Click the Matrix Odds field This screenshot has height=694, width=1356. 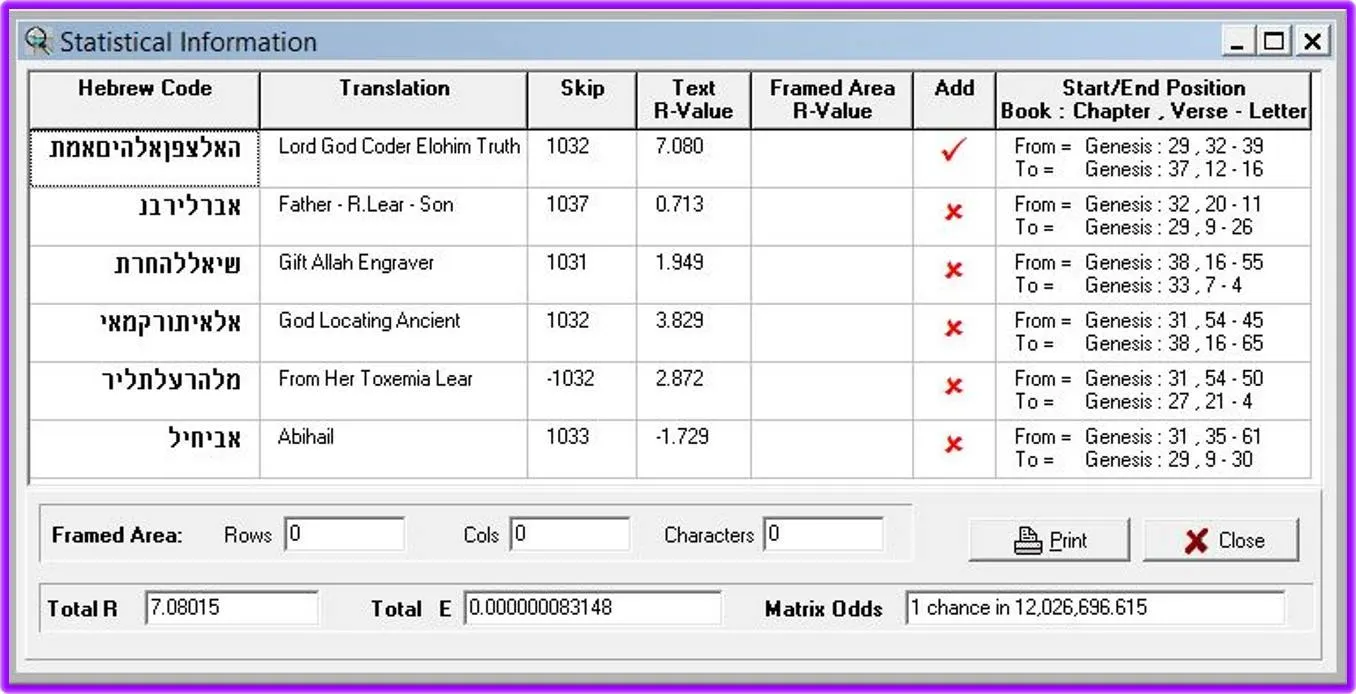[1095, 608]
